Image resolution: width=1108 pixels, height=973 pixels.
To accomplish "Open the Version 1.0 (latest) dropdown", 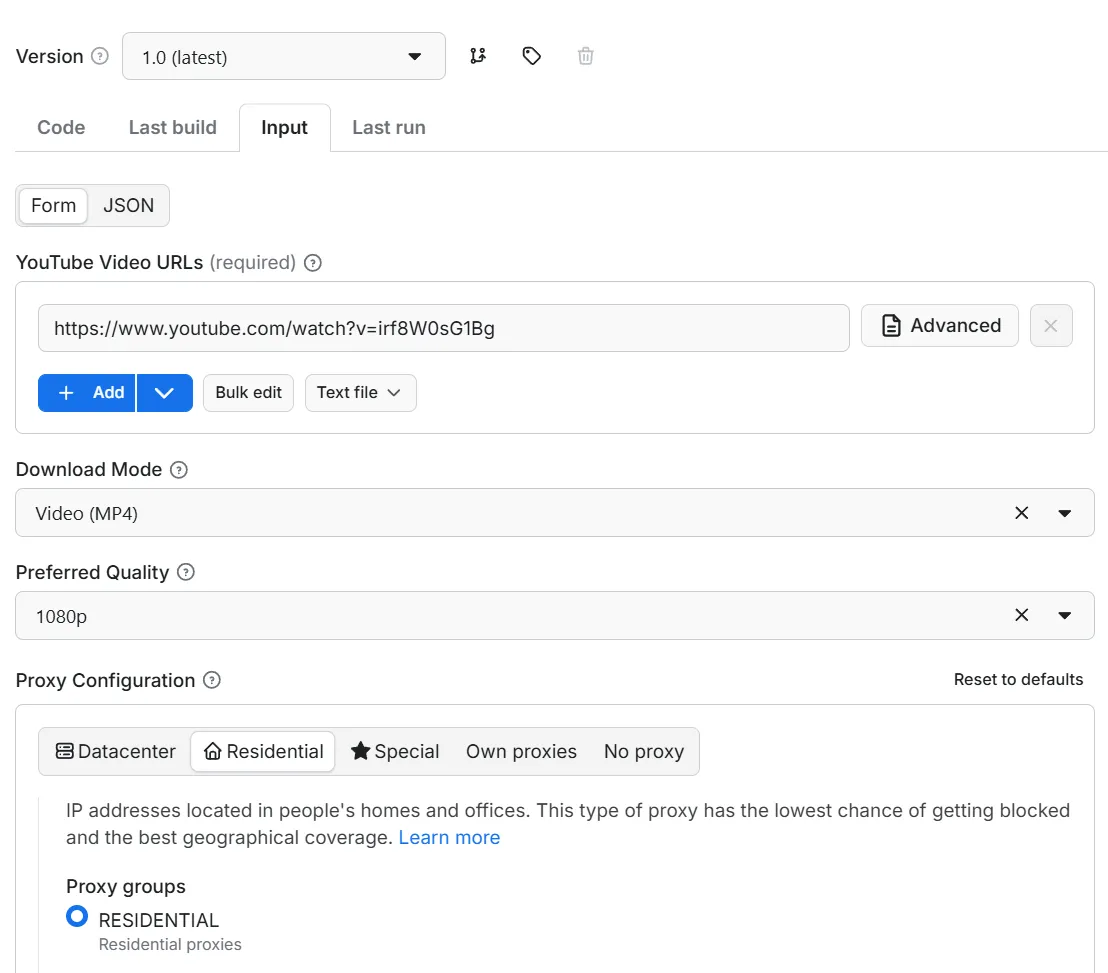I will [284, 57].
